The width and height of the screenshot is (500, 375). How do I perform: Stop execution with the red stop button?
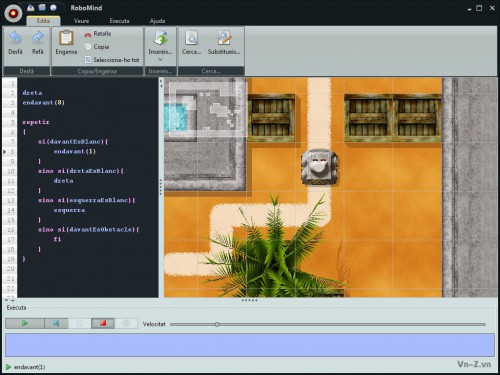coord(103,323)
